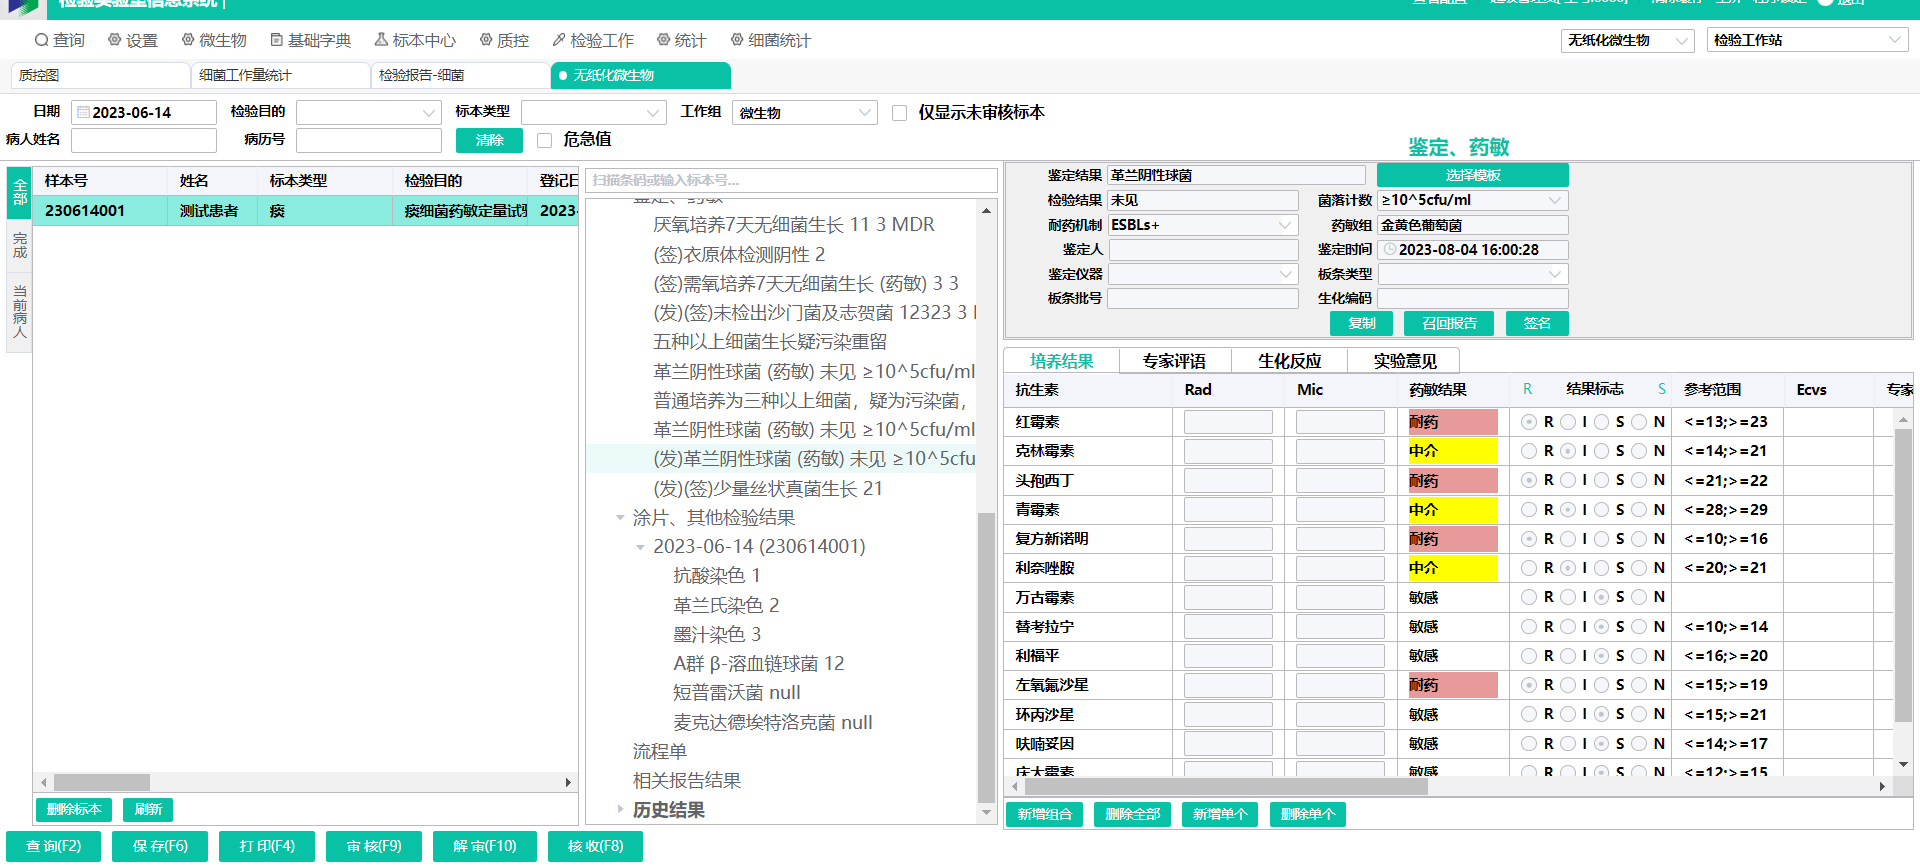Click Rad input for 红霉素

(1228, 422)
